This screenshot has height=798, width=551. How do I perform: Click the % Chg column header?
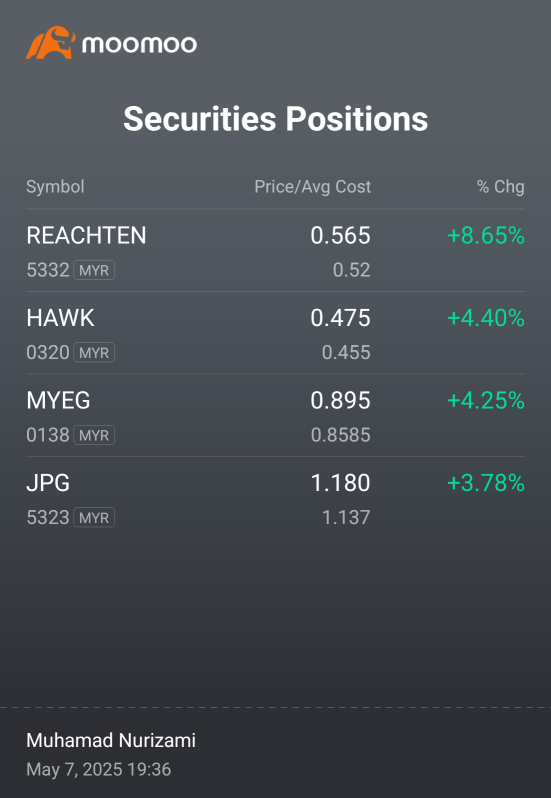click(501, 187)
